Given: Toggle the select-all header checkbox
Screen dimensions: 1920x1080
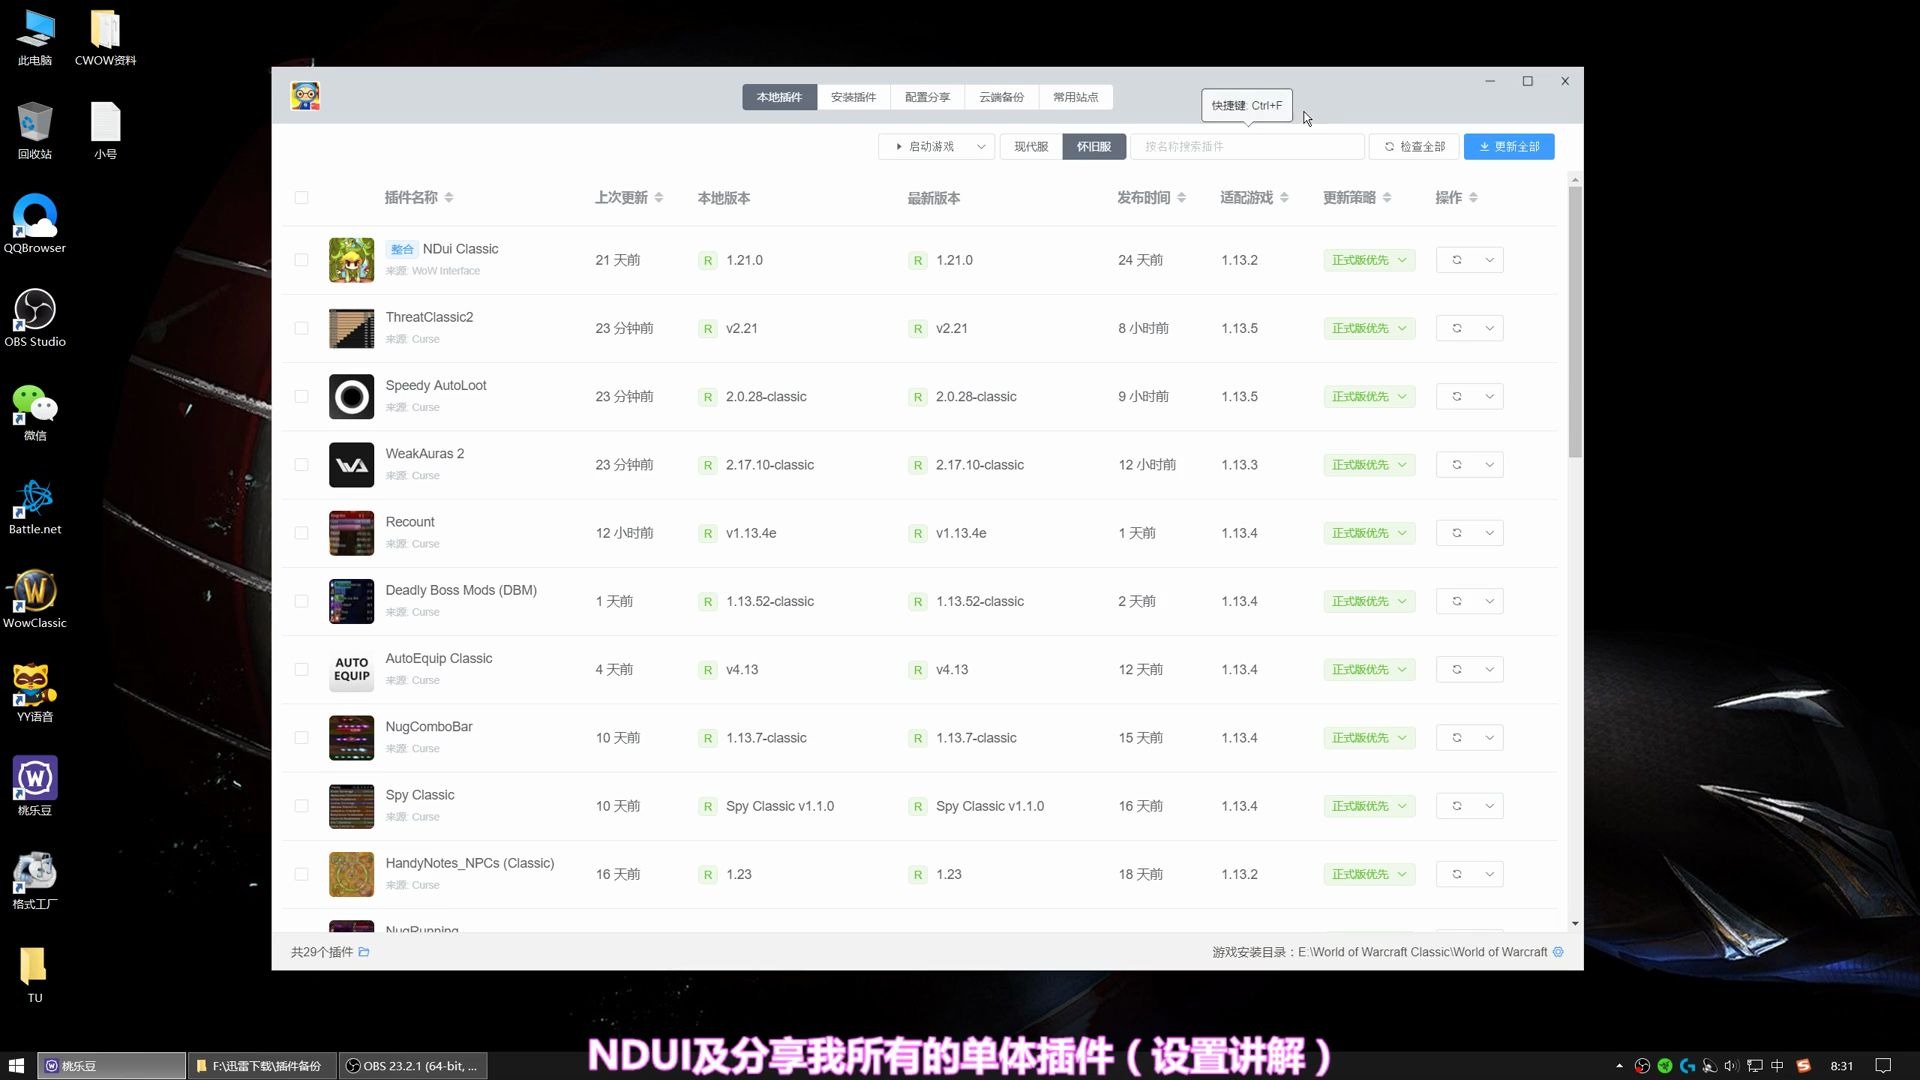Looking at the screenshot, I should point(301,198).
